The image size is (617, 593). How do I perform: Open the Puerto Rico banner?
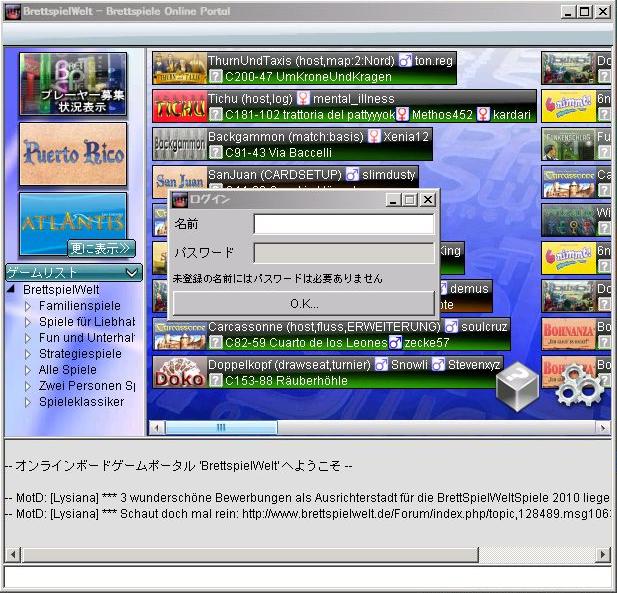coord(73,154)
